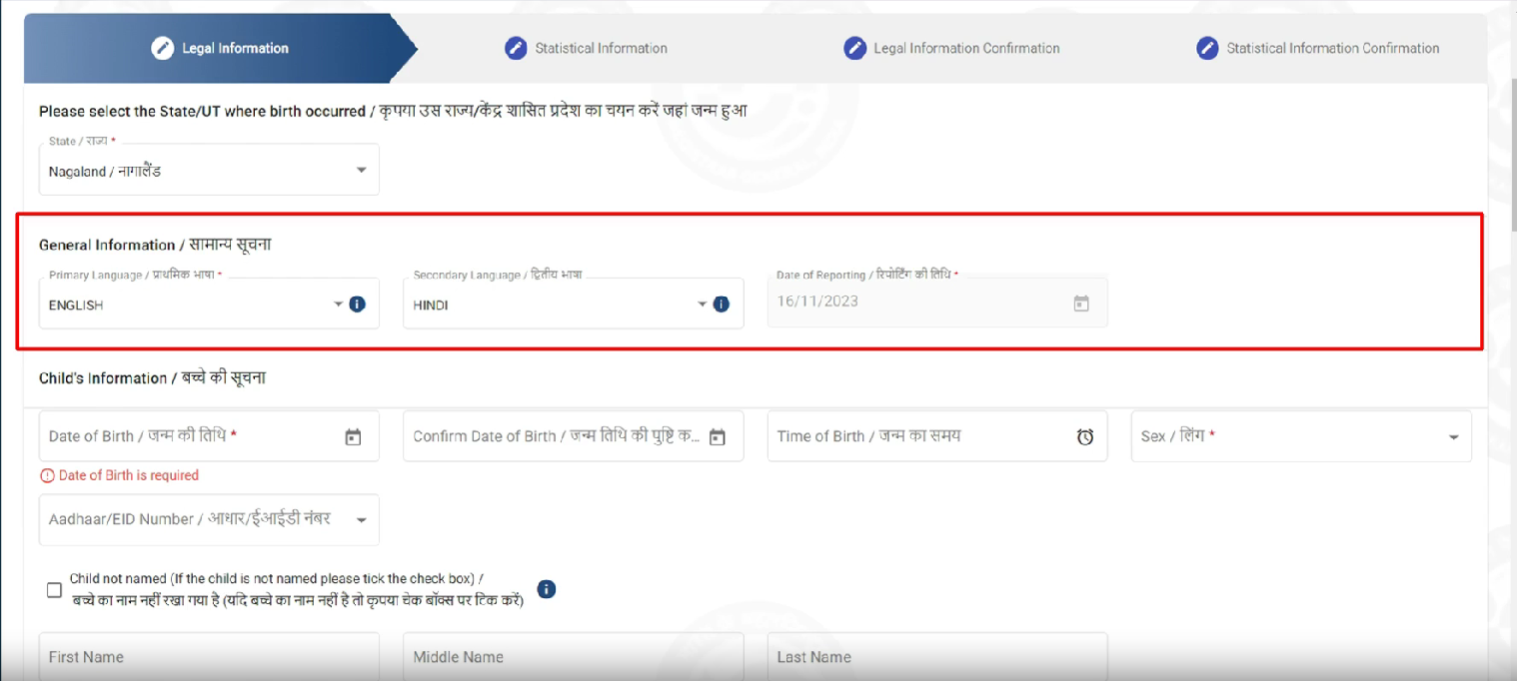Click the HINDI secondary language value
Image resolution: width=1517 pixels, height=681 pixels.
coord(431,306)
